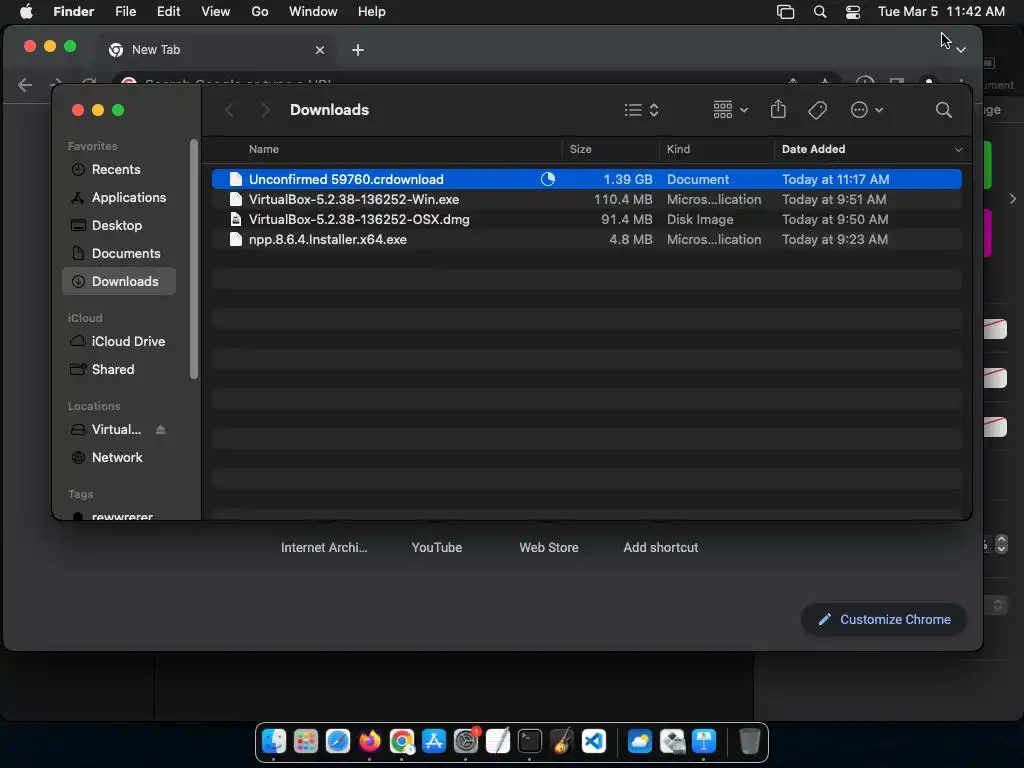The image size is (1024, 768).
Task: Open the Window menu
Action: [313, 12]
